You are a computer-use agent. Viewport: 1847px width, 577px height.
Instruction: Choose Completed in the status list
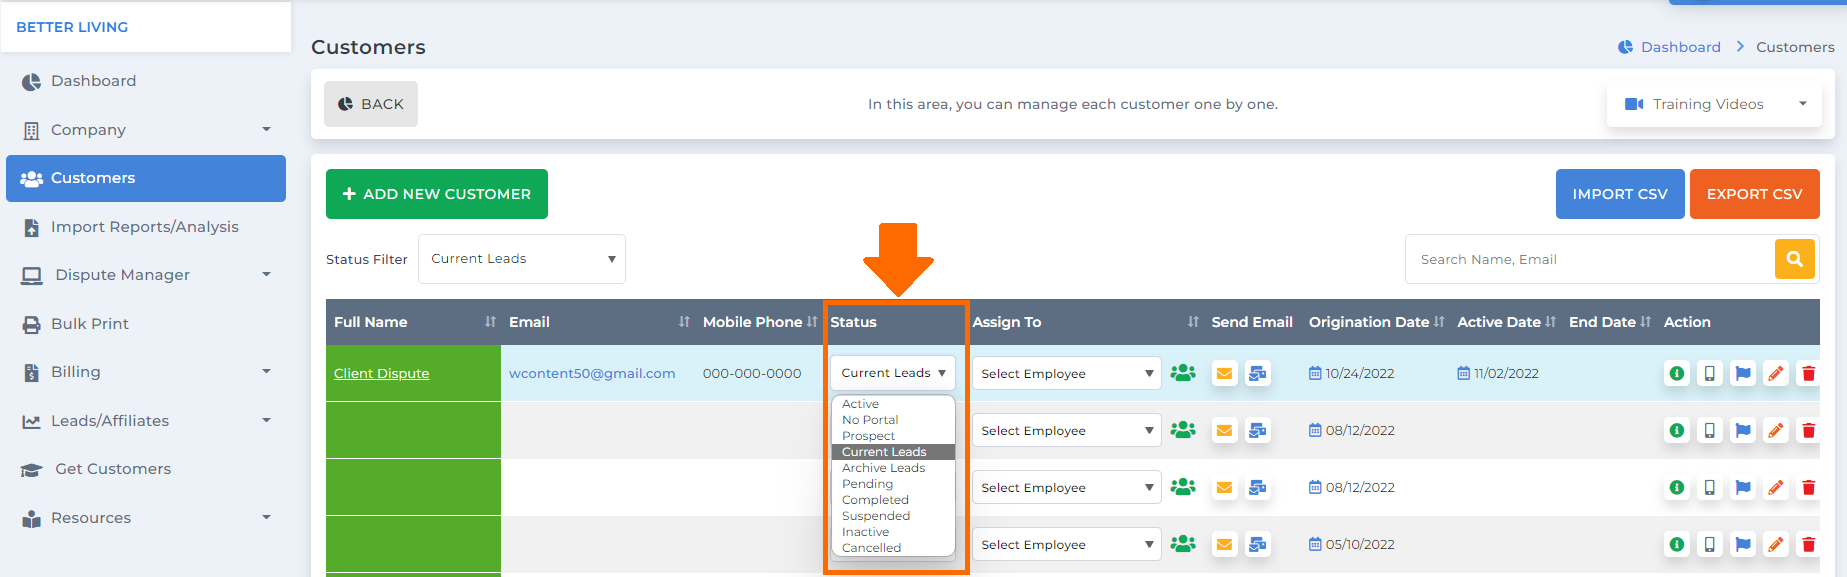coord(893,500)
